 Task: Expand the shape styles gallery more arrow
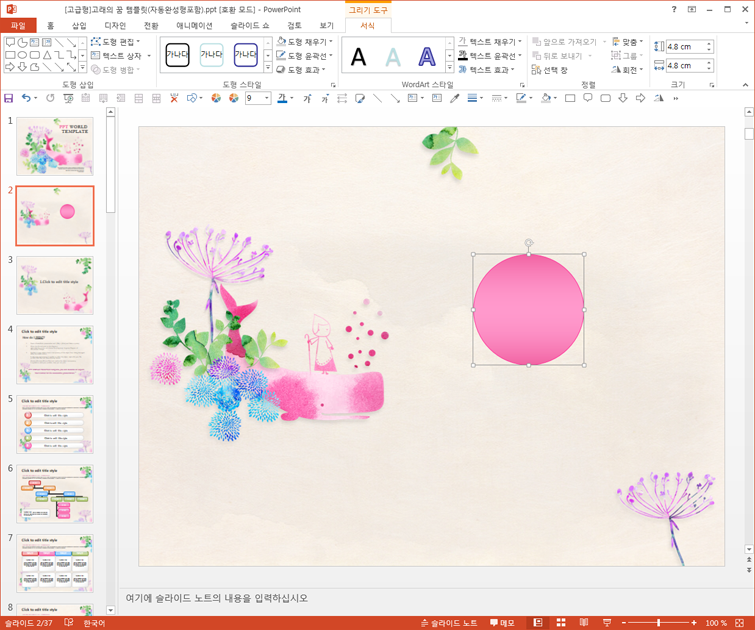268,68
